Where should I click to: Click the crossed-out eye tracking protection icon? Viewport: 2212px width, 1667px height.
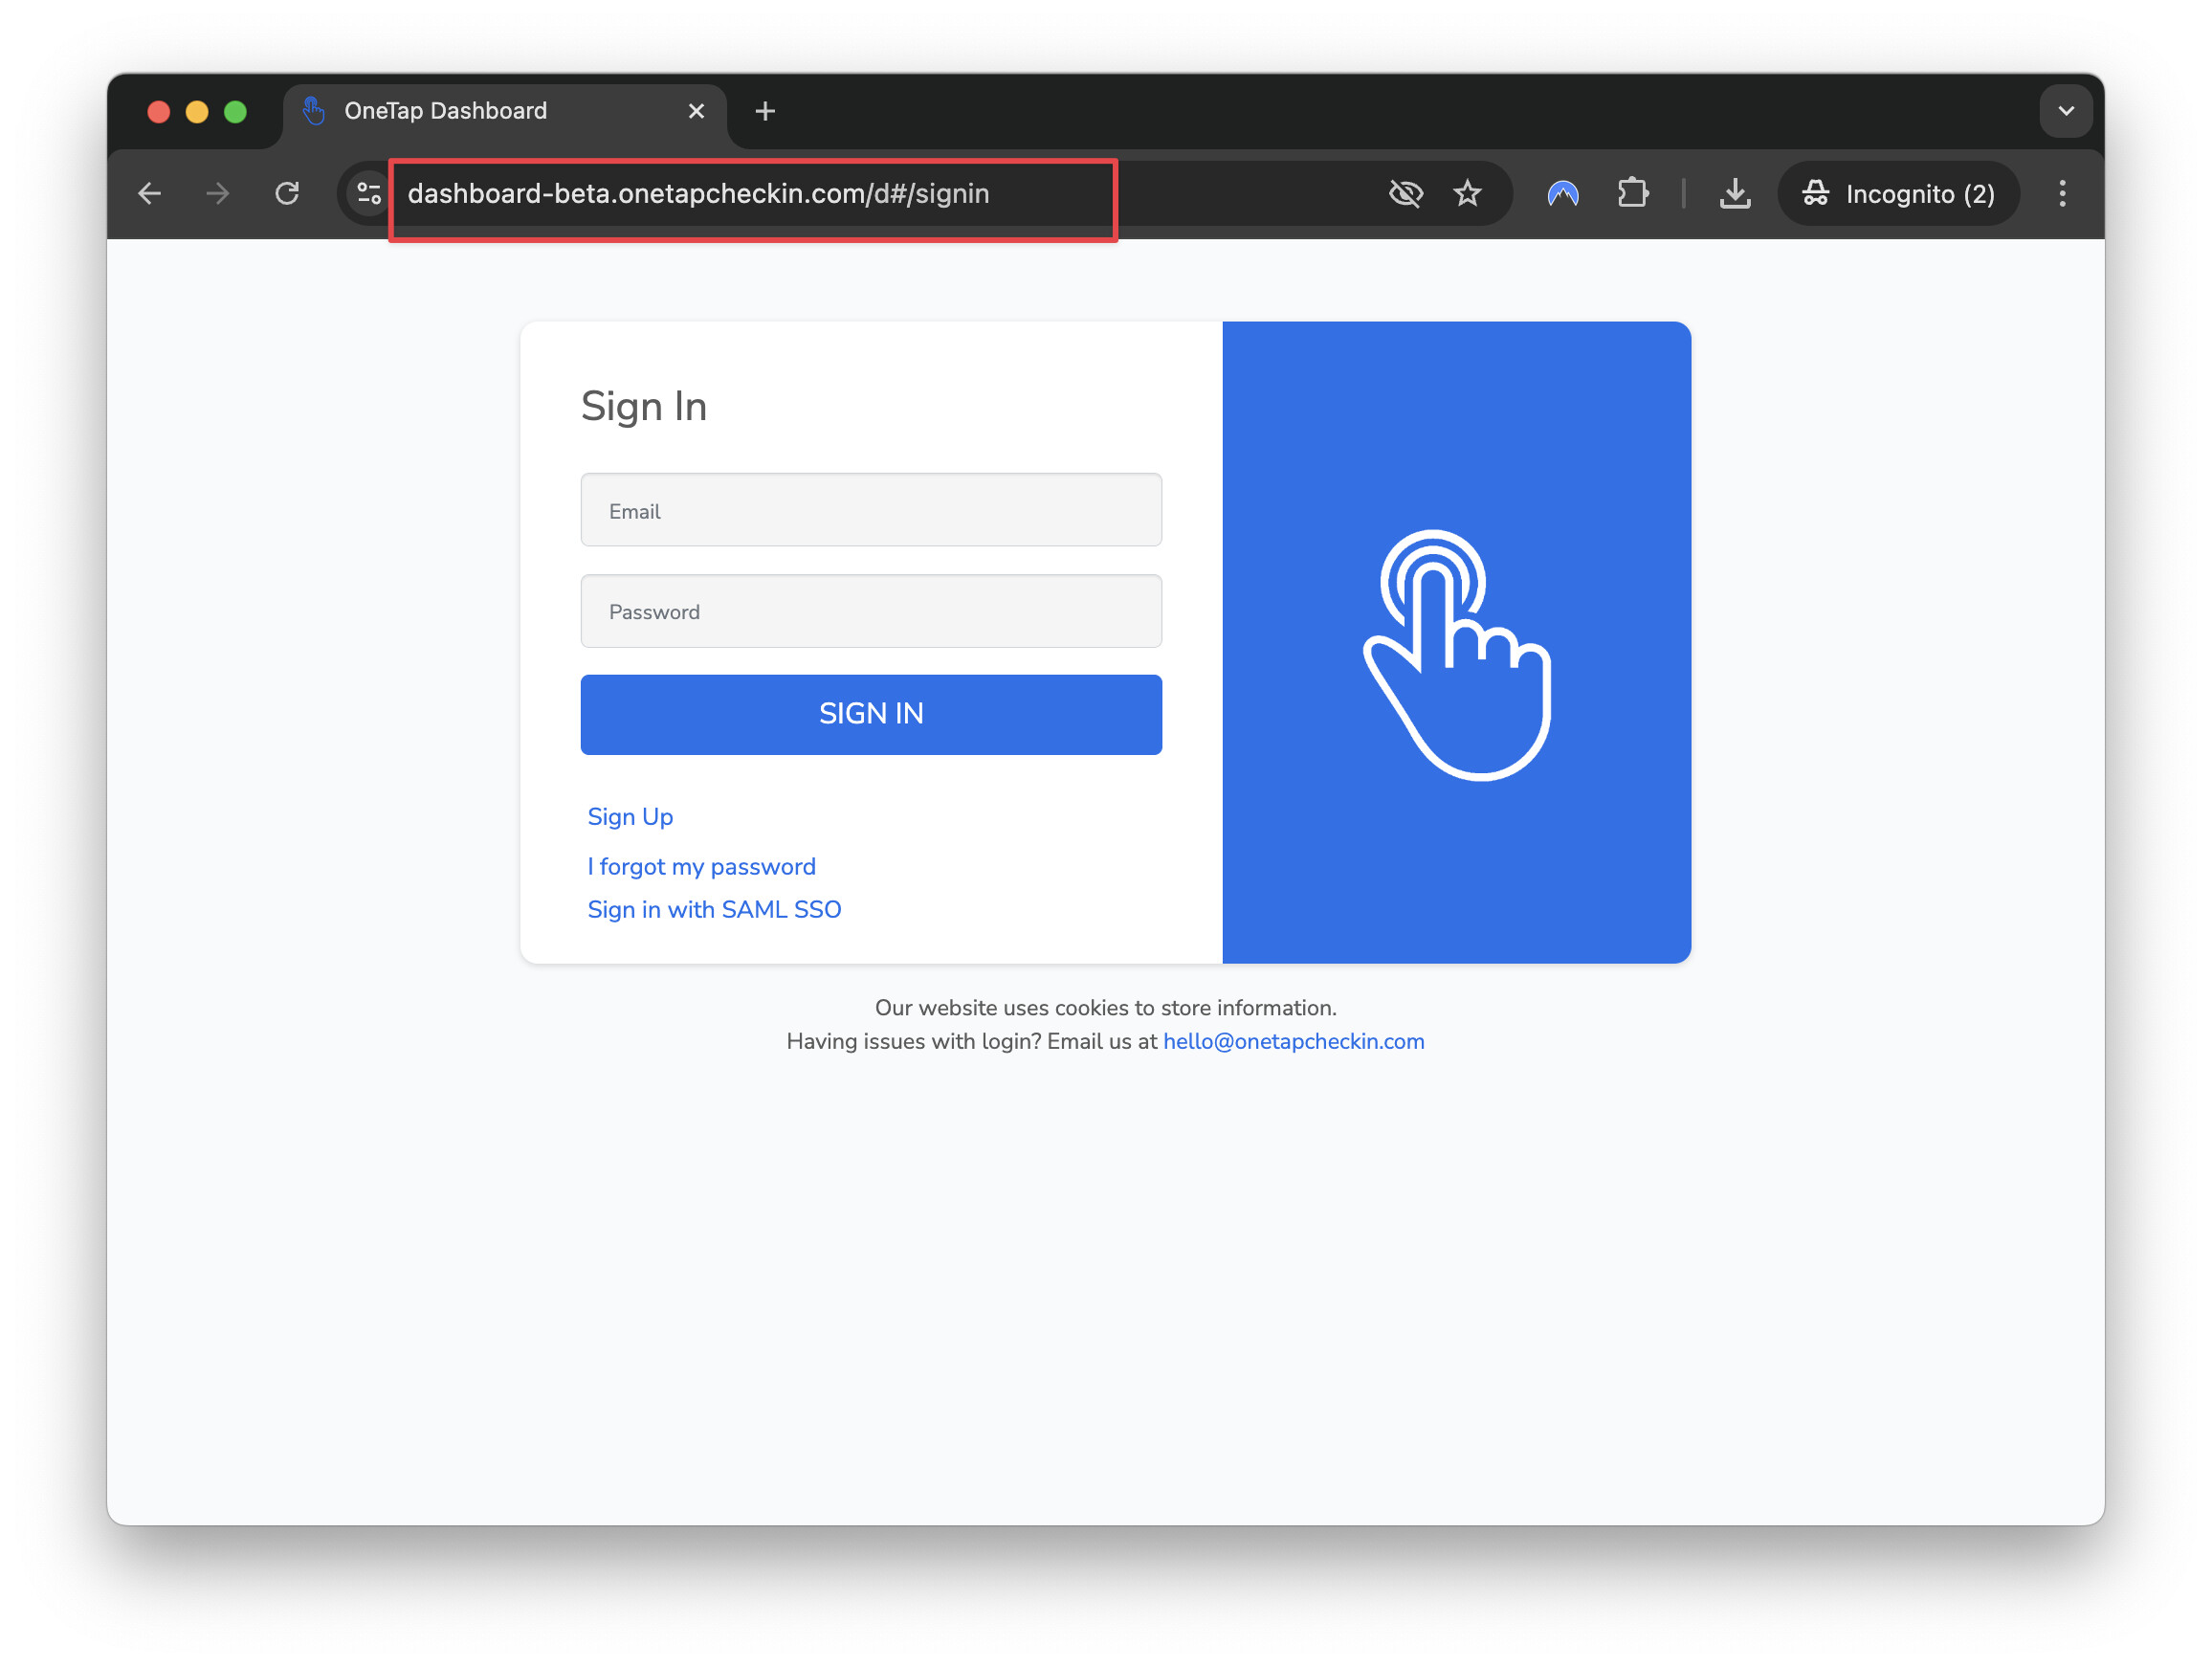(x=1406, y=193)
